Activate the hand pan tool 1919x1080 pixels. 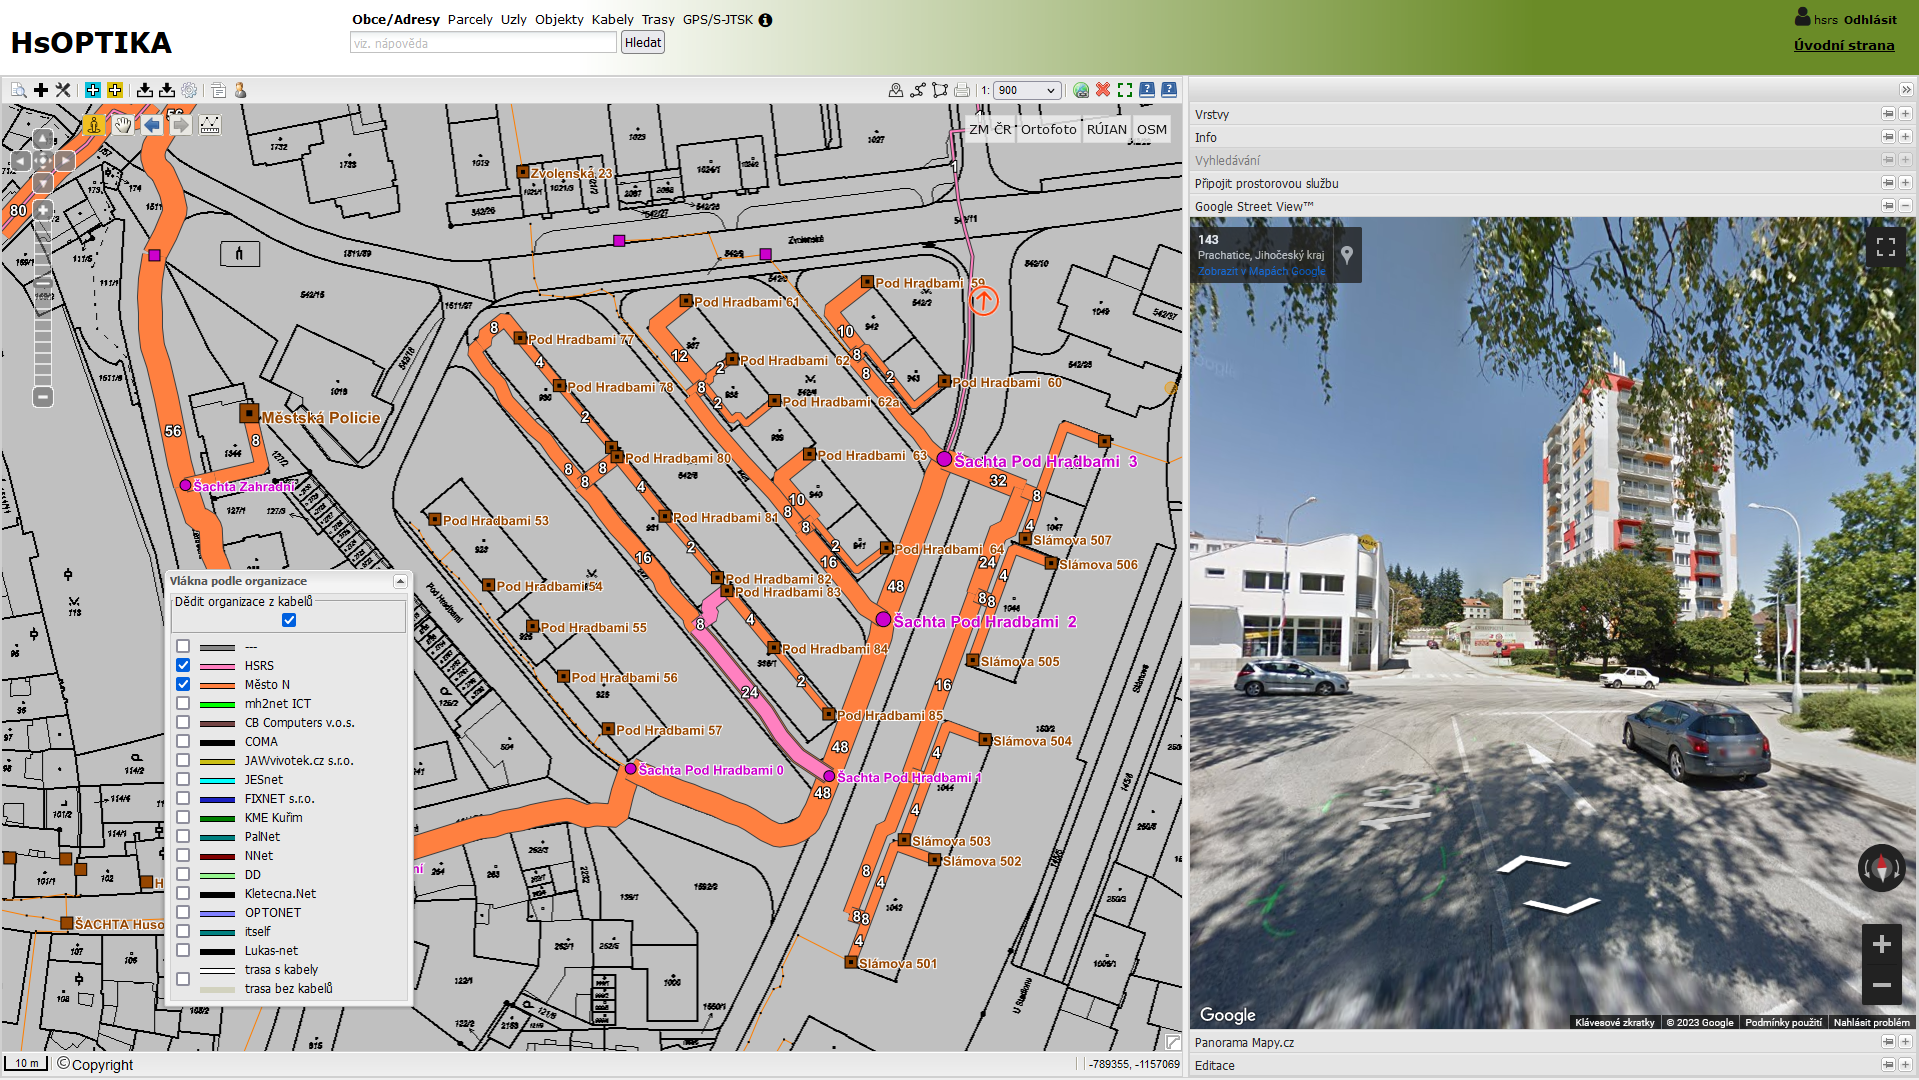click(122, 125)
